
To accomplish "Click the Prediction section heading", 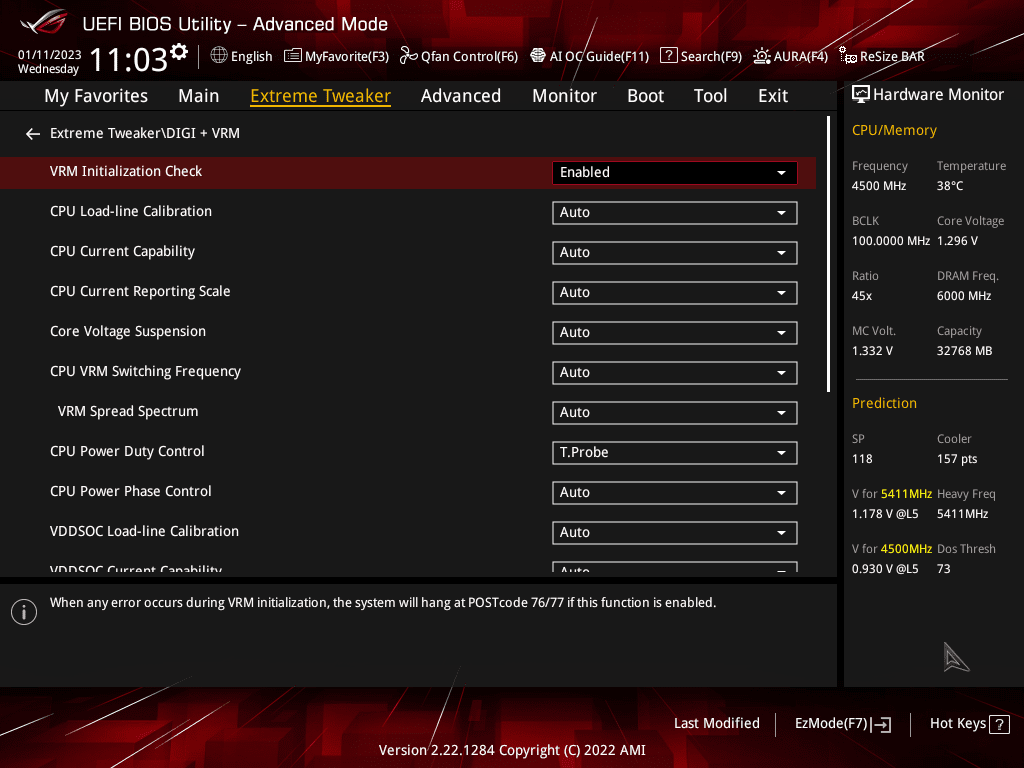I will click(x=884, y=403).
